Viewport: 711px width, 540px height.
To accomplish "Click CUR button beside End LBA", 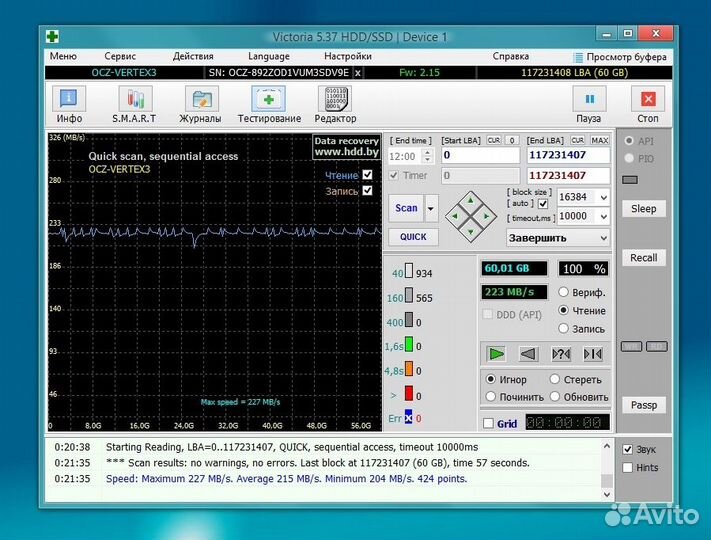I will tap(577, 141).
